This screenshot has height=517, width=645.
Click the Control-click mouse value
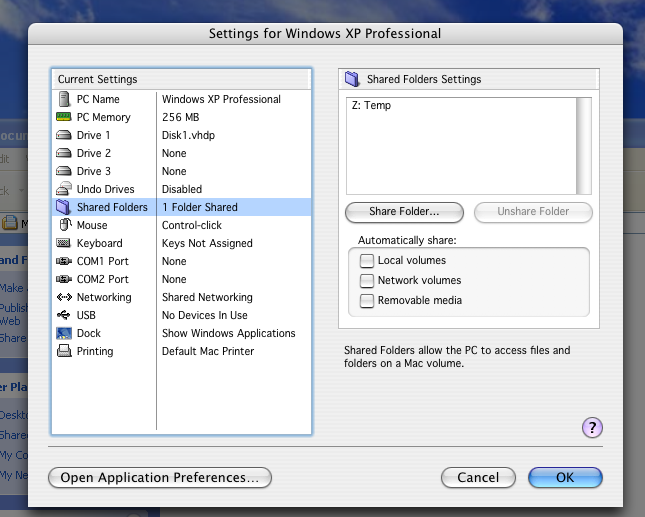tap(192, 225)
